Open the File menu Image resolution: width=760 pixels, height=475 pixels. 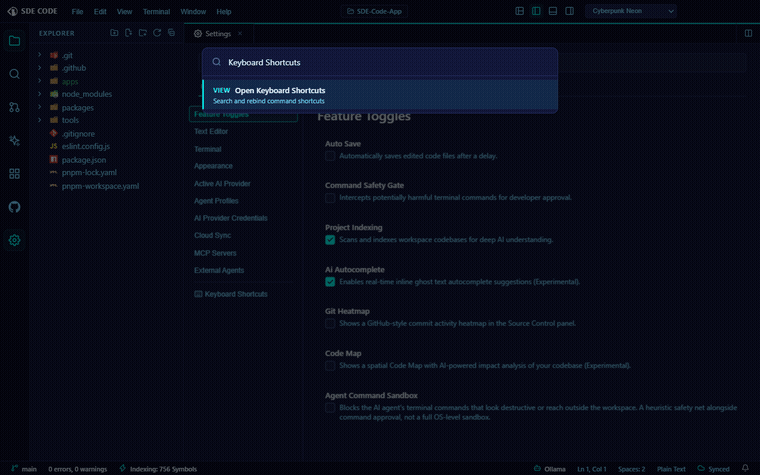(78, 12)
